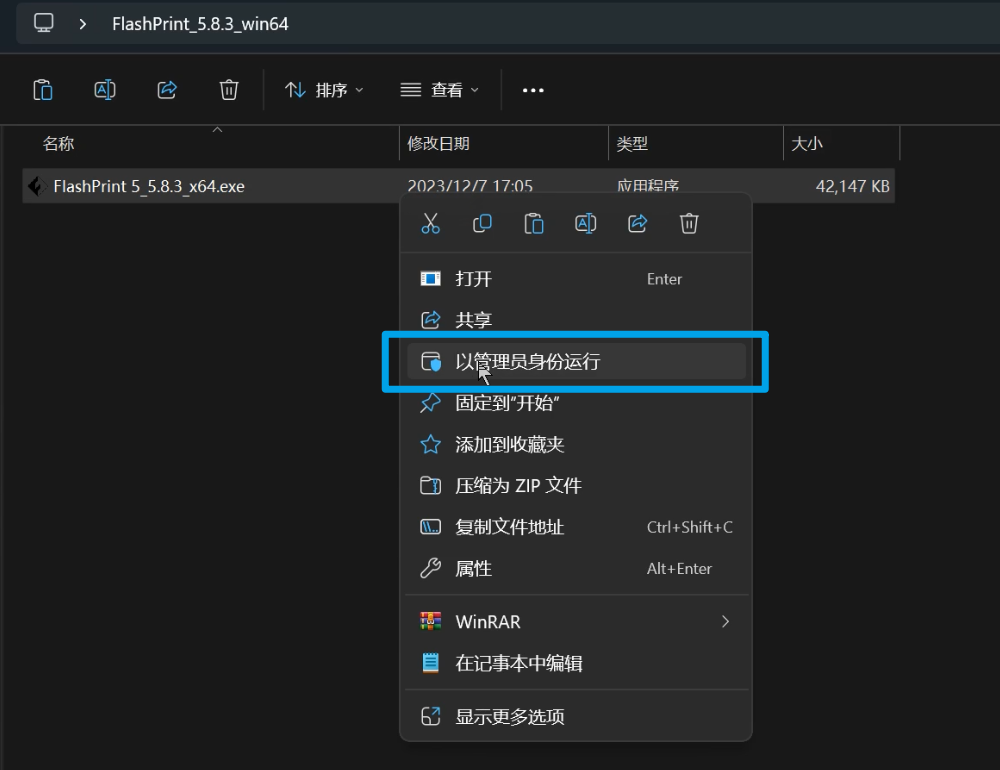
Task: Click the copy icon in context menu
Action: pos(482,224)
